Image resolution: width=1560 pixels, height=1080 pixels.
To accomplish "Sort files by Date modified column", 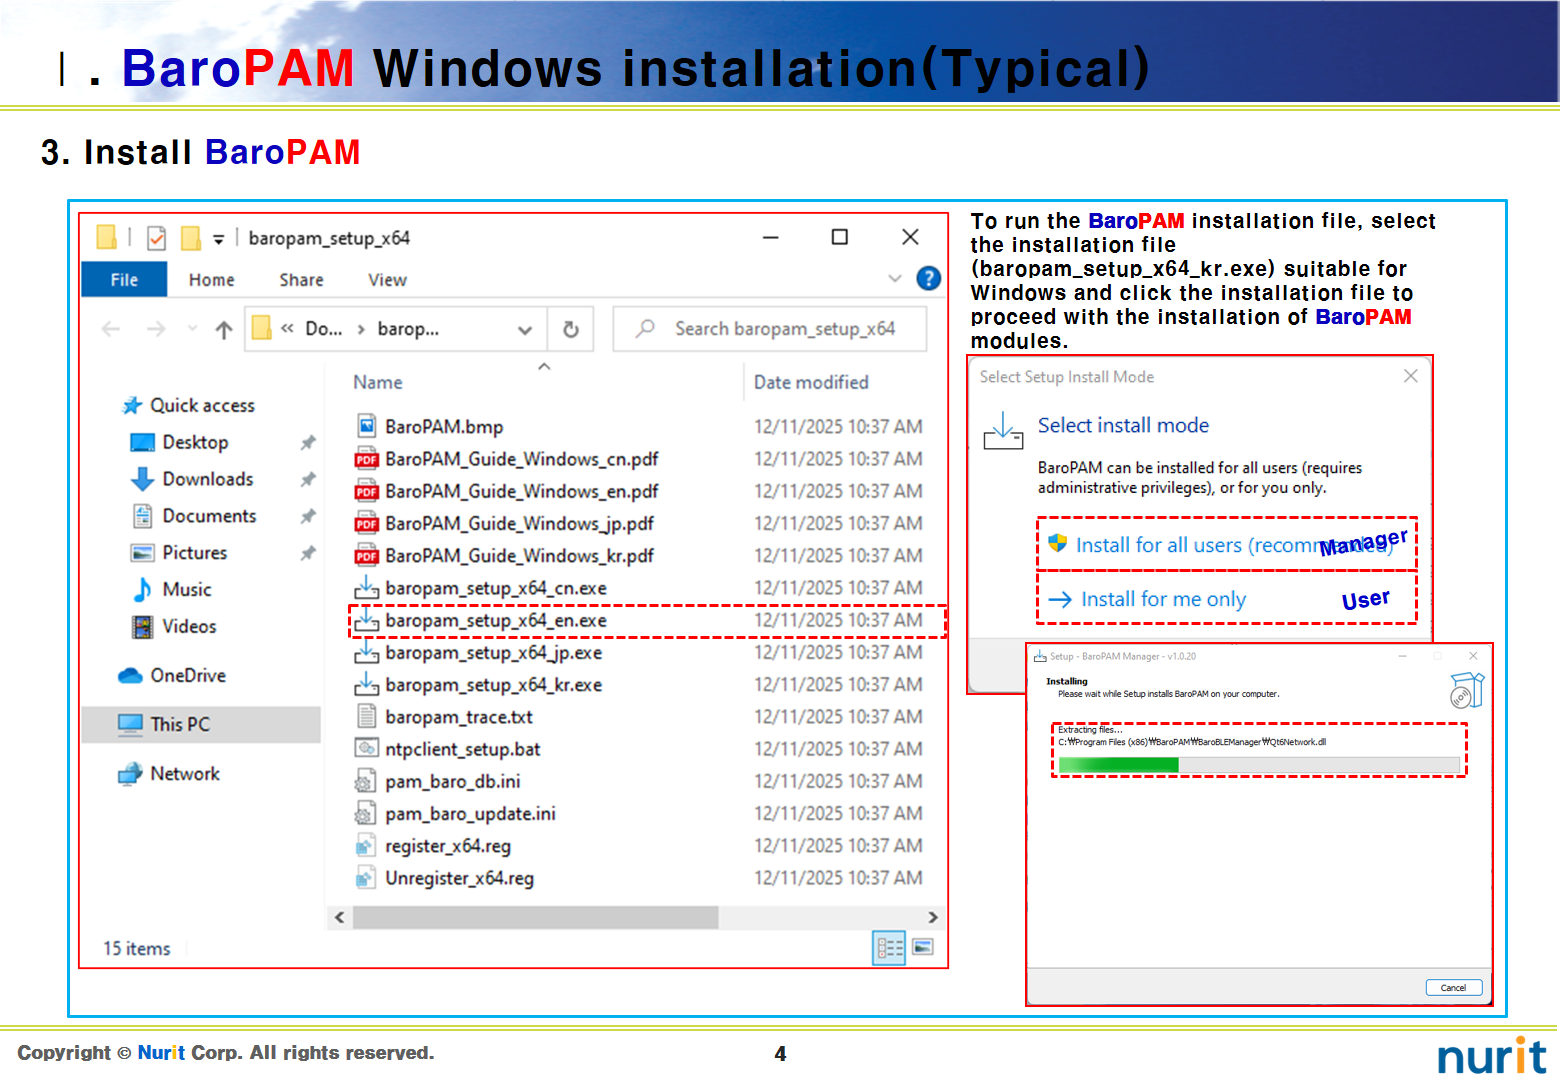I will tap(811, 382).
